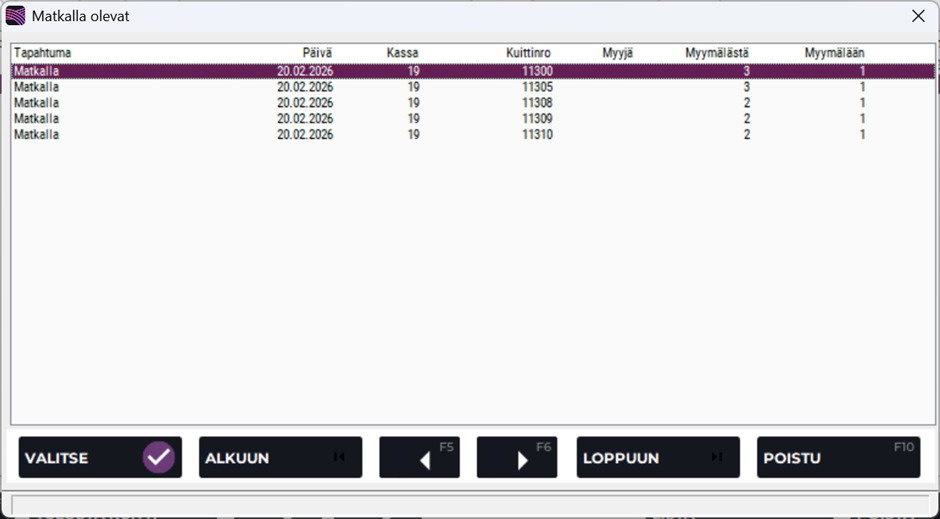Click the Tapahtuma column header
The width and height of the screenshot is (940, 519).
pos(43,52)
